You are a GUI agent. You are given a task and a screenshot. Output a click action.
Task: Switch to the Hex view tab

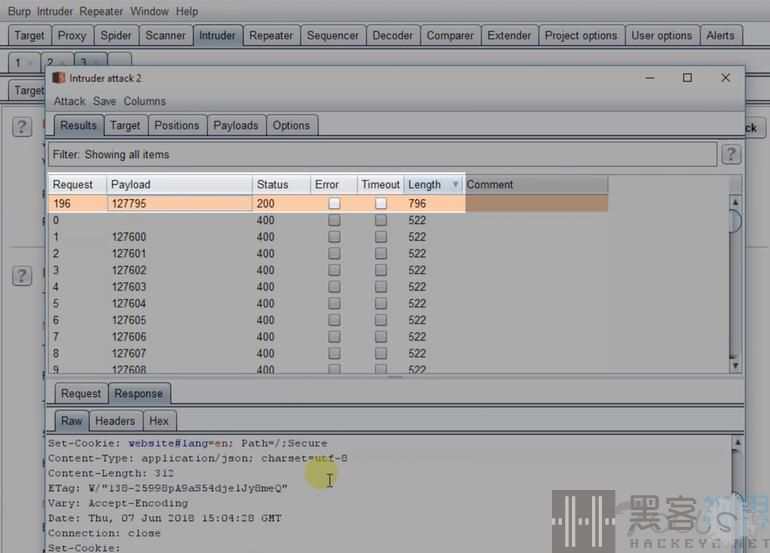(x=159, y=421)
